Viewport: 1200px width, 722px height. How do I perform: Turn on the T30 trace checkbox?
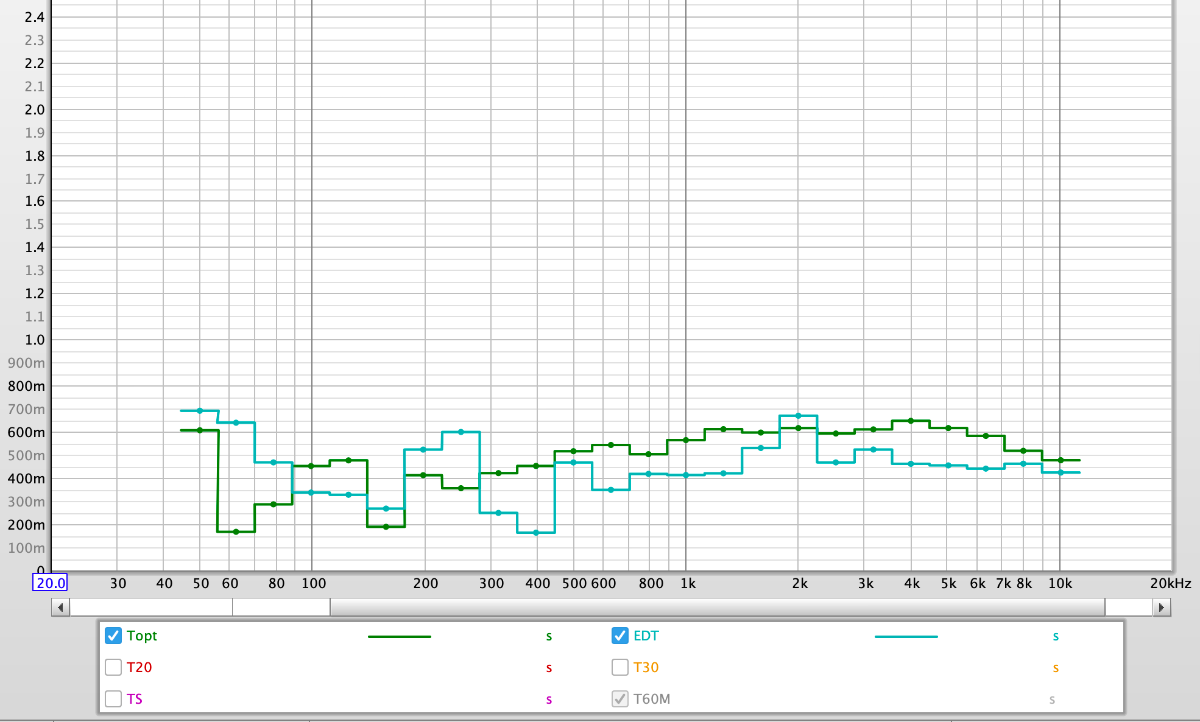620,668
